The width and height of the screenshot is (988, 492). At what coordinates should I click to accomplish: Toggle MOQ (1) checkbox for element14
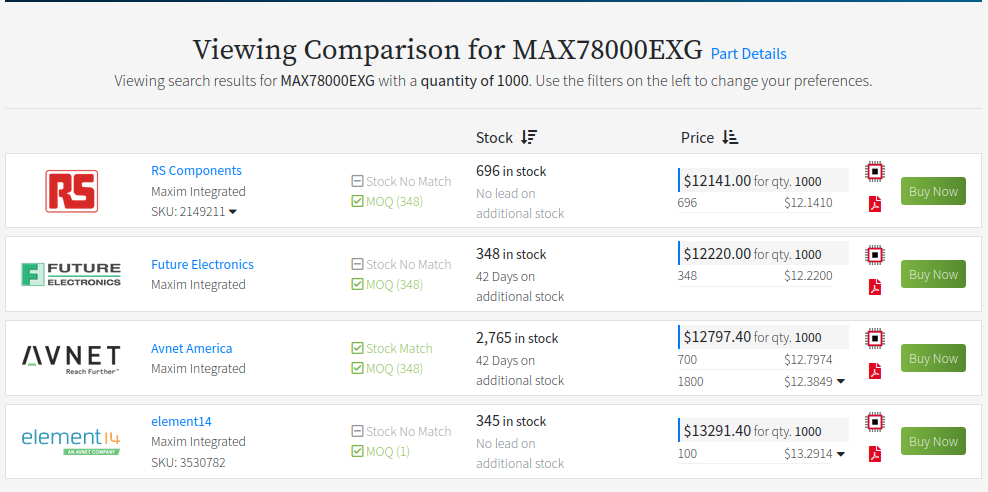pos(357,452)
